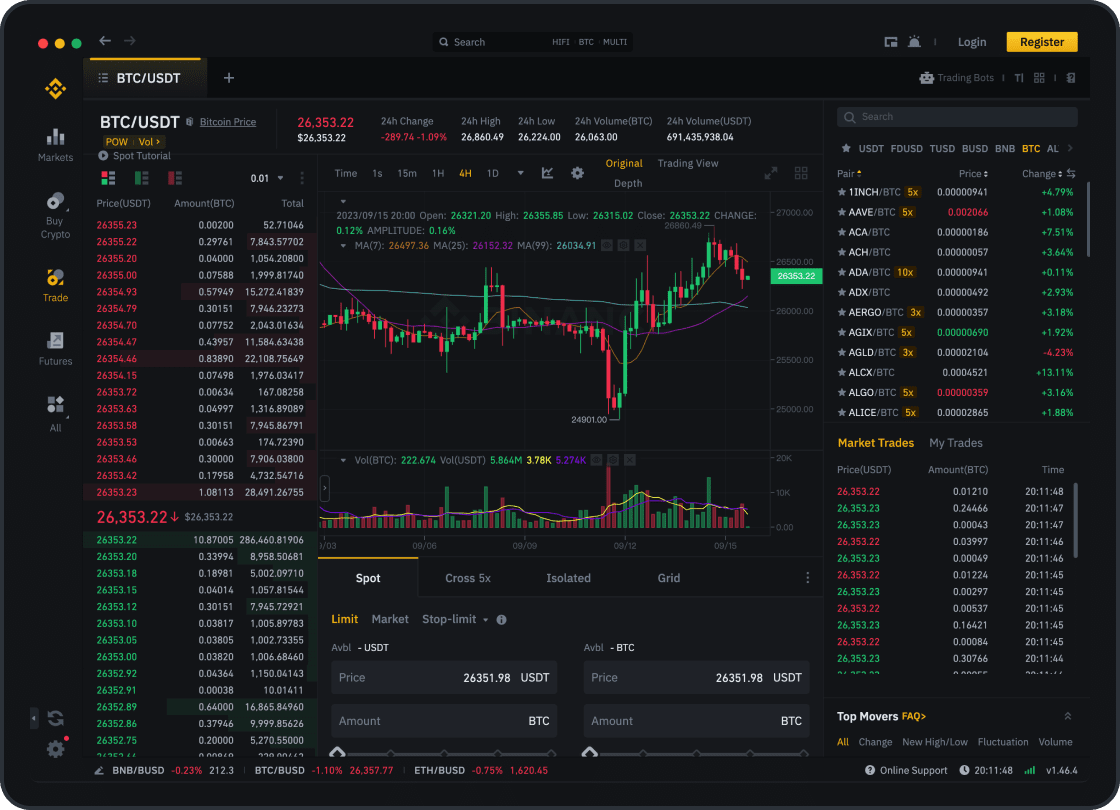Image resolution: width=1120 pixels, height=810 pixels.
Task: Click the Register button
Action: [1041, 42]
